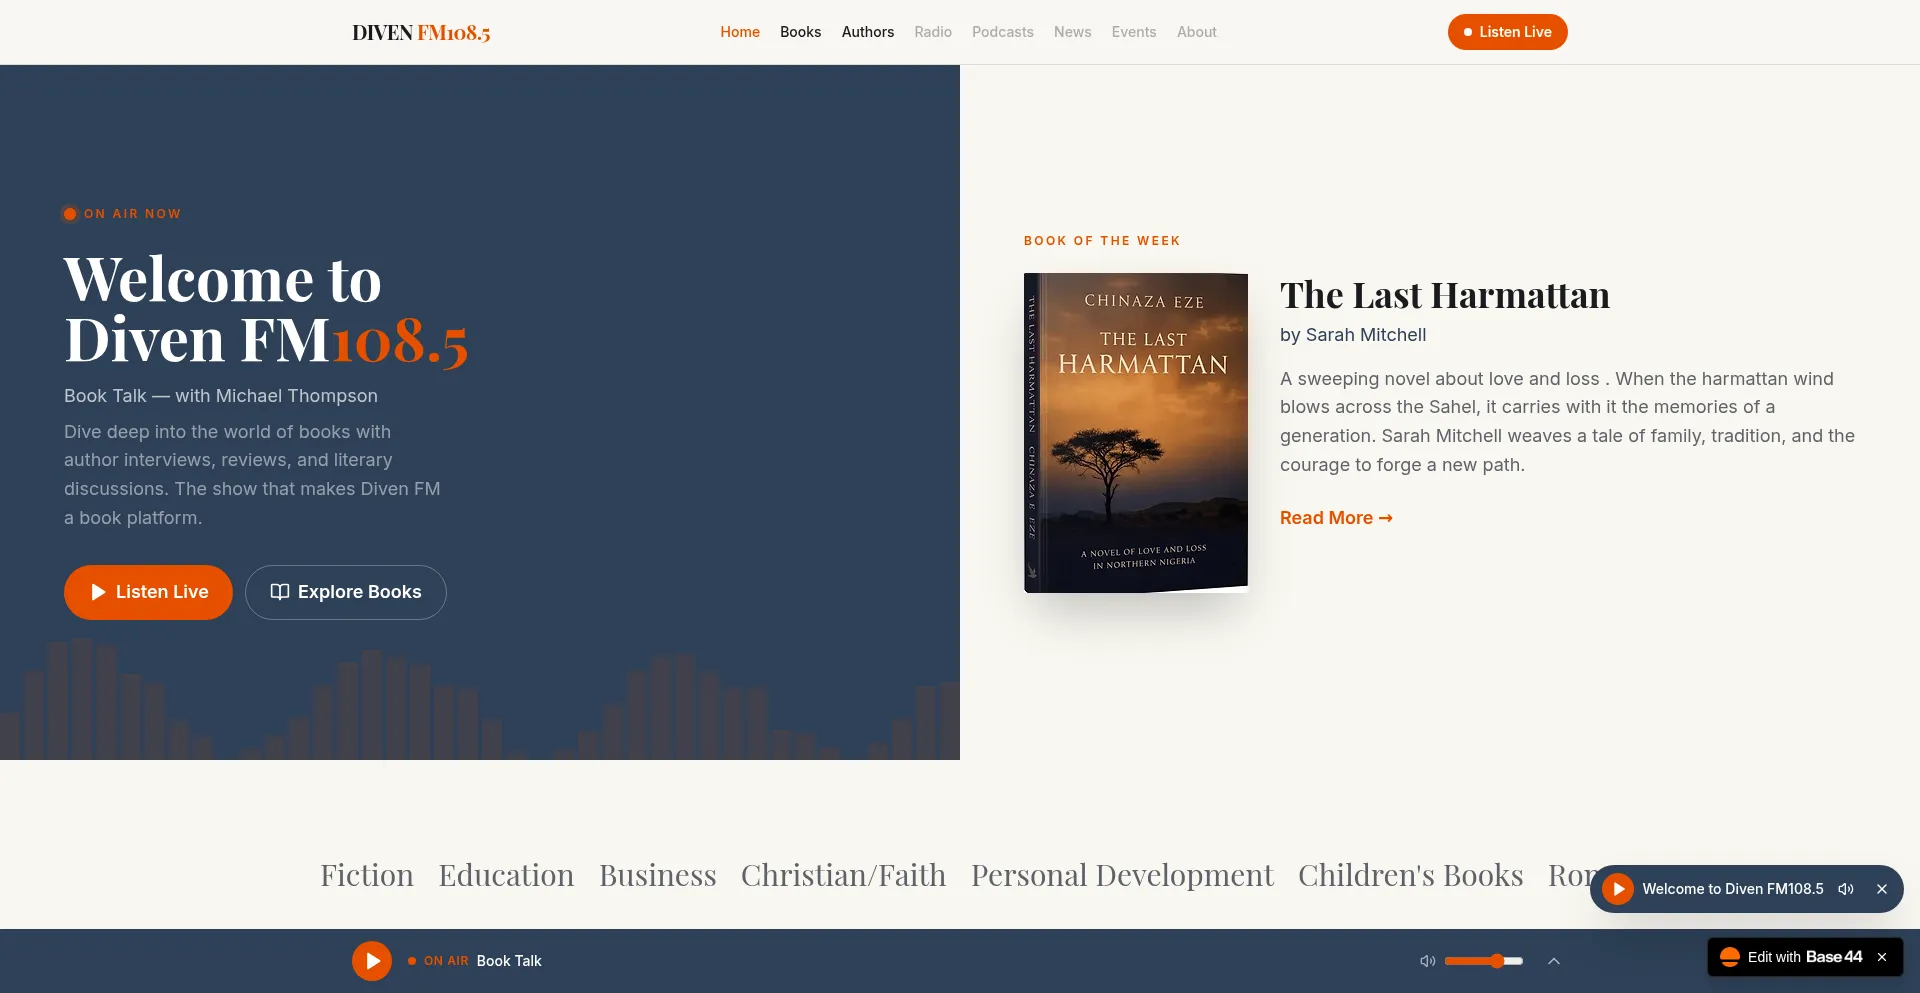The height and width of the screenshot is (993, 1920).
Task: Dismiss the Edit with Base44 badge
Action: point(1882,957)
